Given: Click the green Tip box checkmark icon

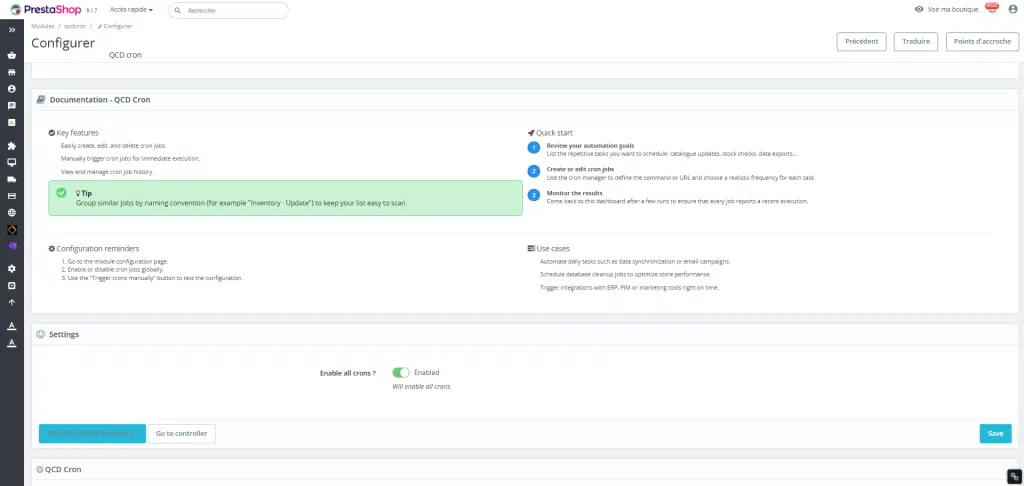Looking at the screenshot, I should (x=61, y=193).
